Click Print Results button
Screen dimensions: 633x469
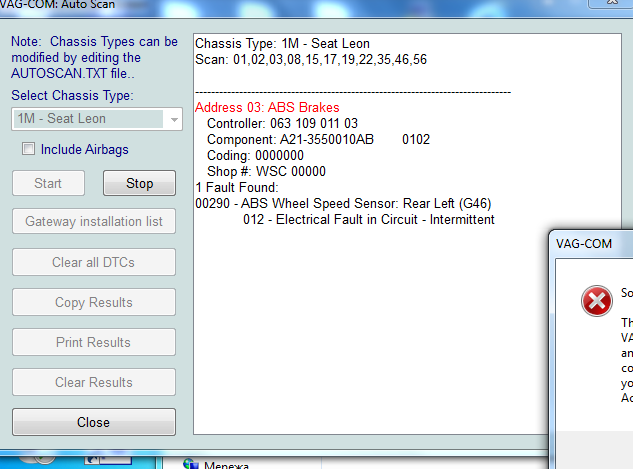[94, 342]
